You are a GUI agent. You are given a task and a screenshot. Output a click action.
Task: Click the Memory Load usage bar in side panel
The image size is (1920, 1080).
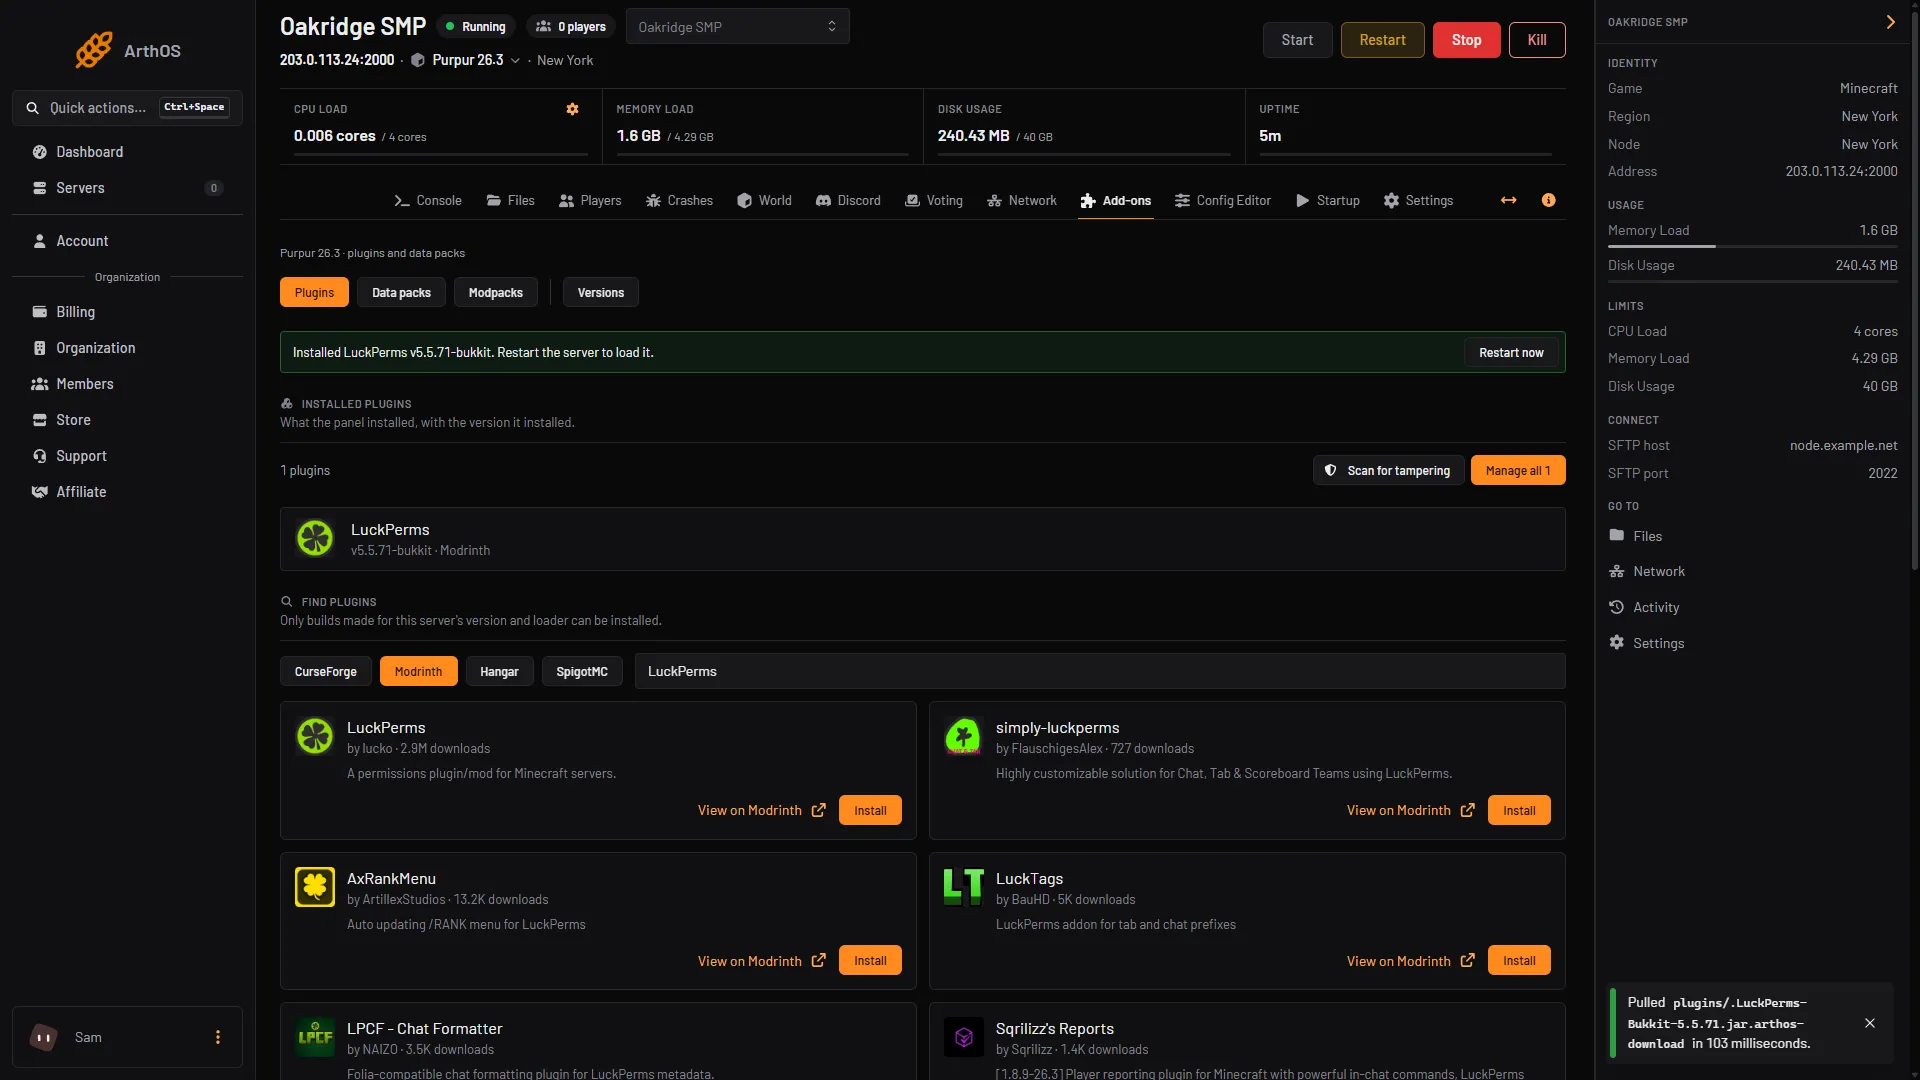pos(1753,246)
